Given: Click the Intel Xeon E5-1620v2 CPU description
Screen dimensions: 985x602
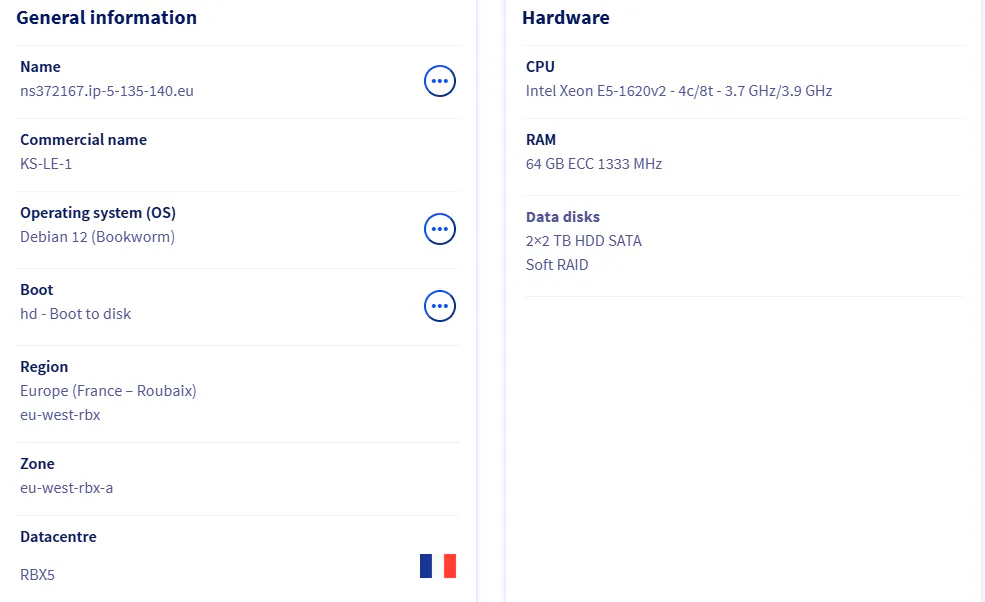Looking at the screenshot, I should (x=679, y=91).
